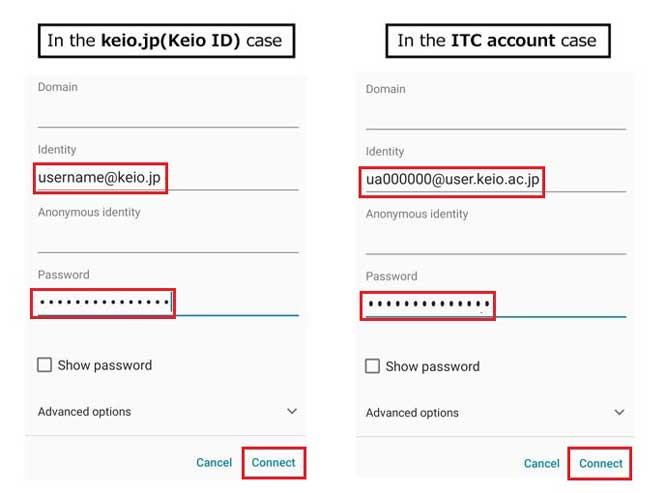Click Advanced options label in ITC account form
Image resolution: width=666 pixels, height=493 pixels.
point(412,413)
